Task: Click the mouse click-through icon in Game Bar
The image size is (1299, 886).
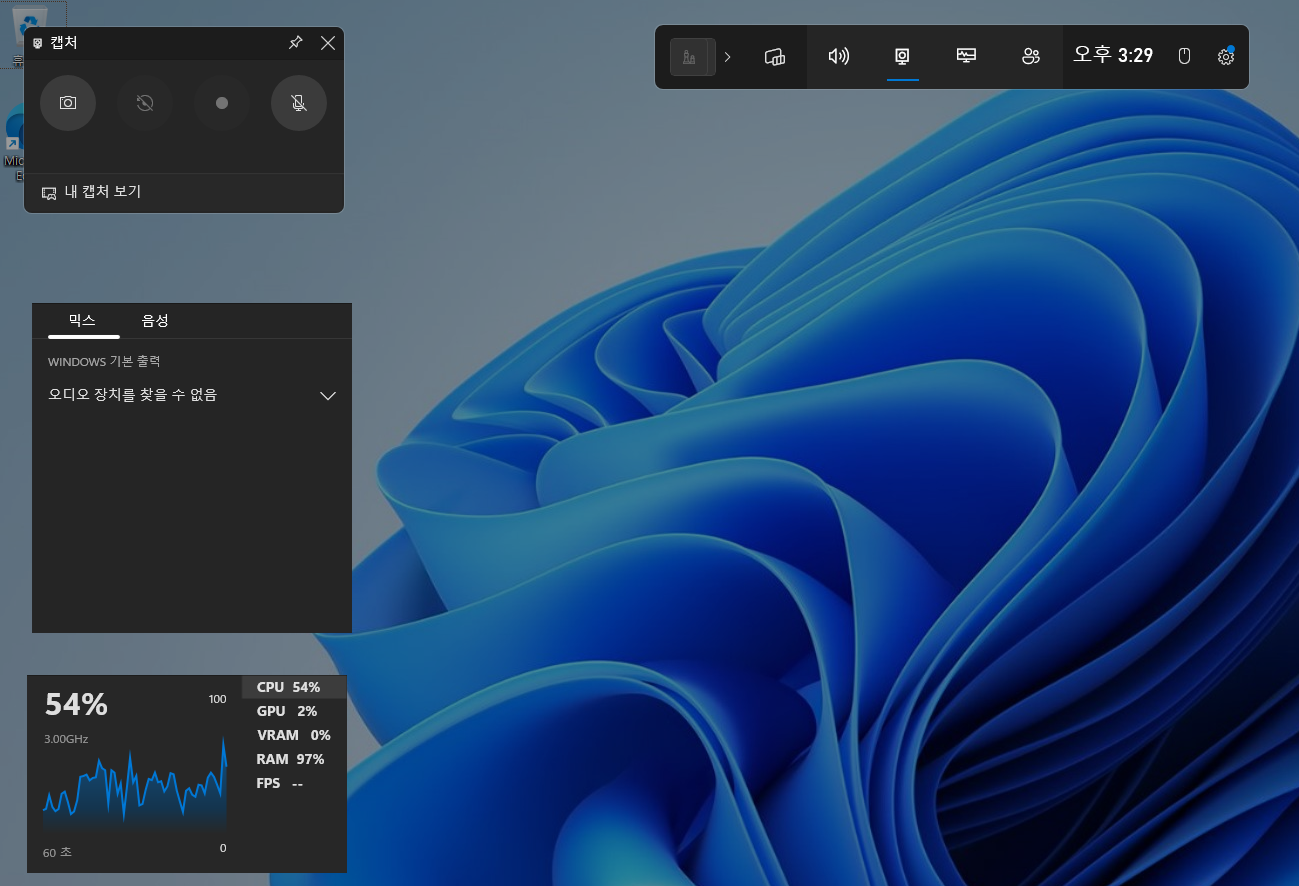Action: [1185, 57]
